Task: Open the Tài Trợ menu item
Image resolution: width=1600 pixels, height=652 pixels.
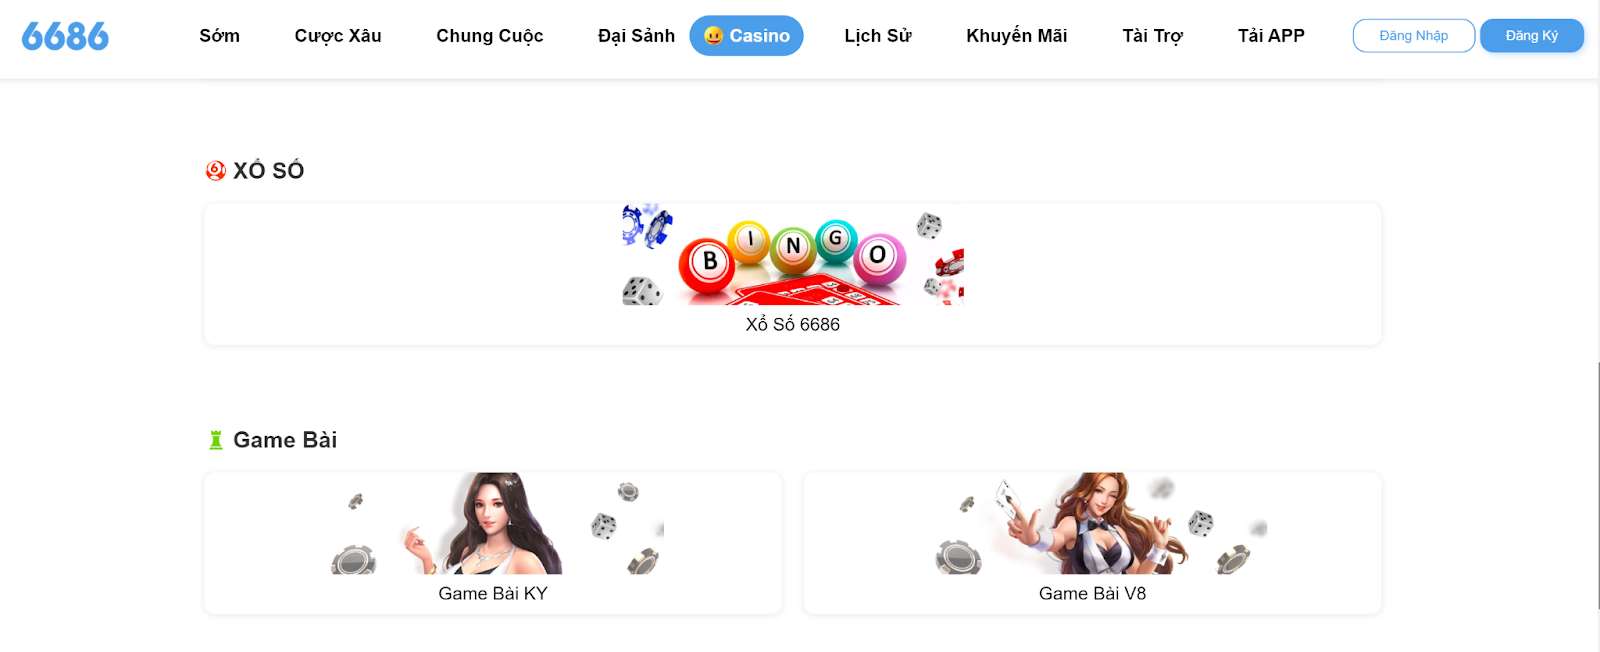Action: 1153,36
